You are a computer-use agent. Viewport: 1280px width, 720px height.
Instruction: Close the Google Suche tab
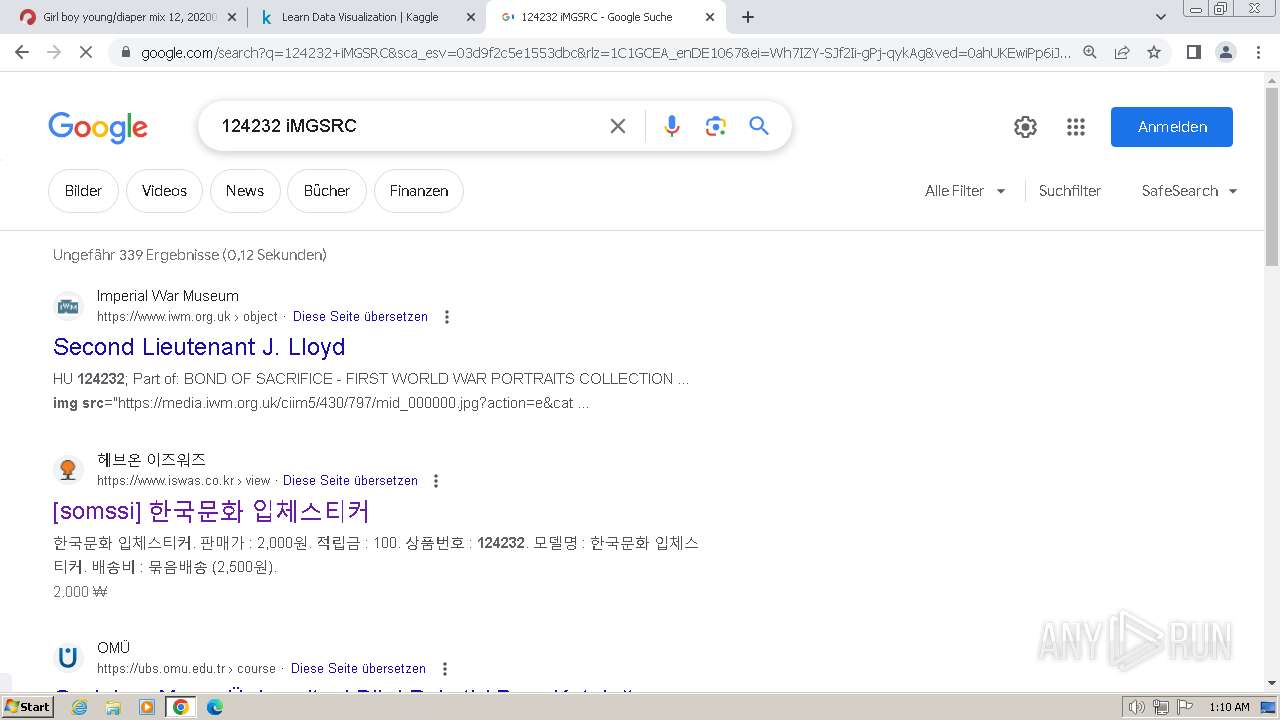[710, 17]
